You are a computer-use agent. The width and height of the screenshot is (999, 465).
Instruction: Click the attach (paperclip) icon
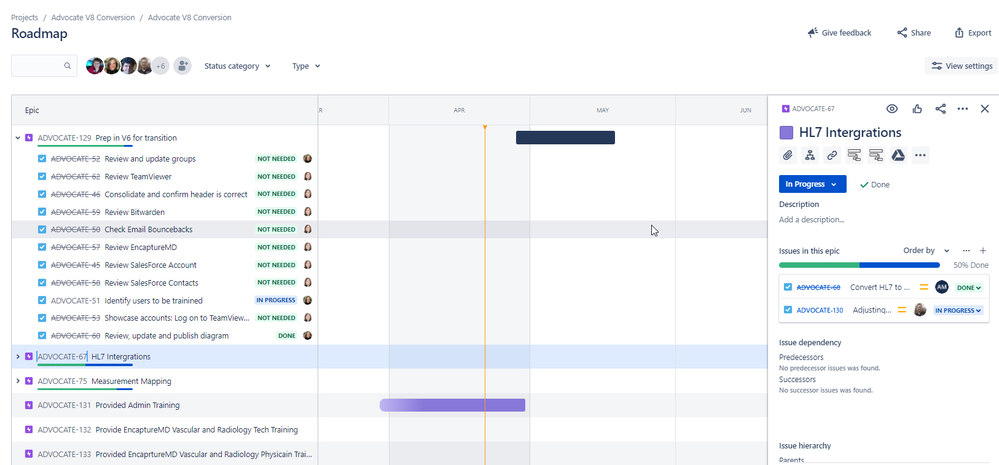(x=788, y=155)
